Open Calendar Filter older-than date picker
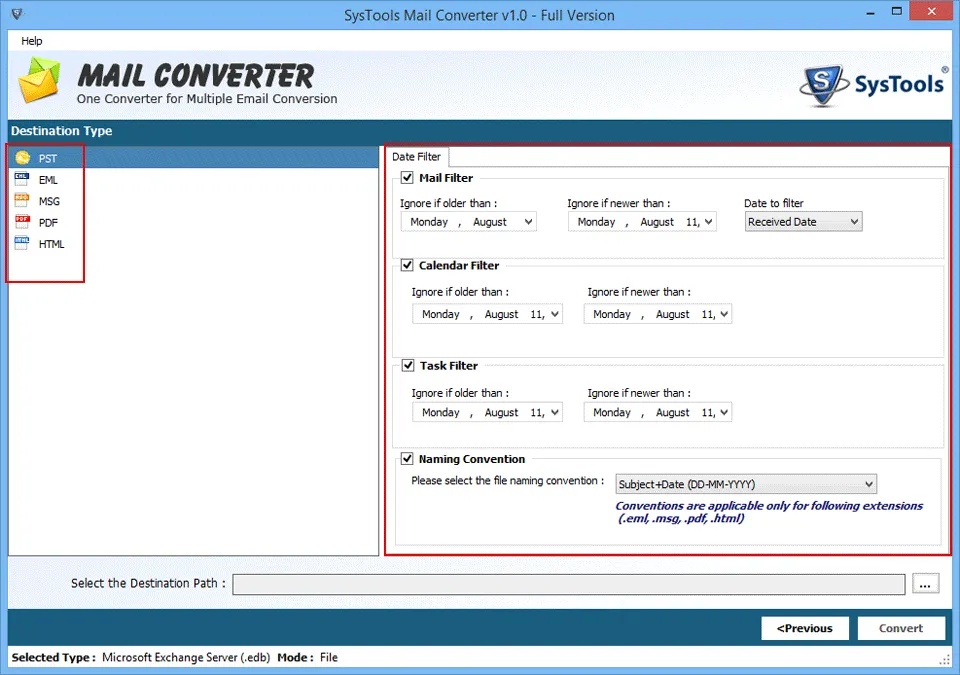 coord(555,314)
